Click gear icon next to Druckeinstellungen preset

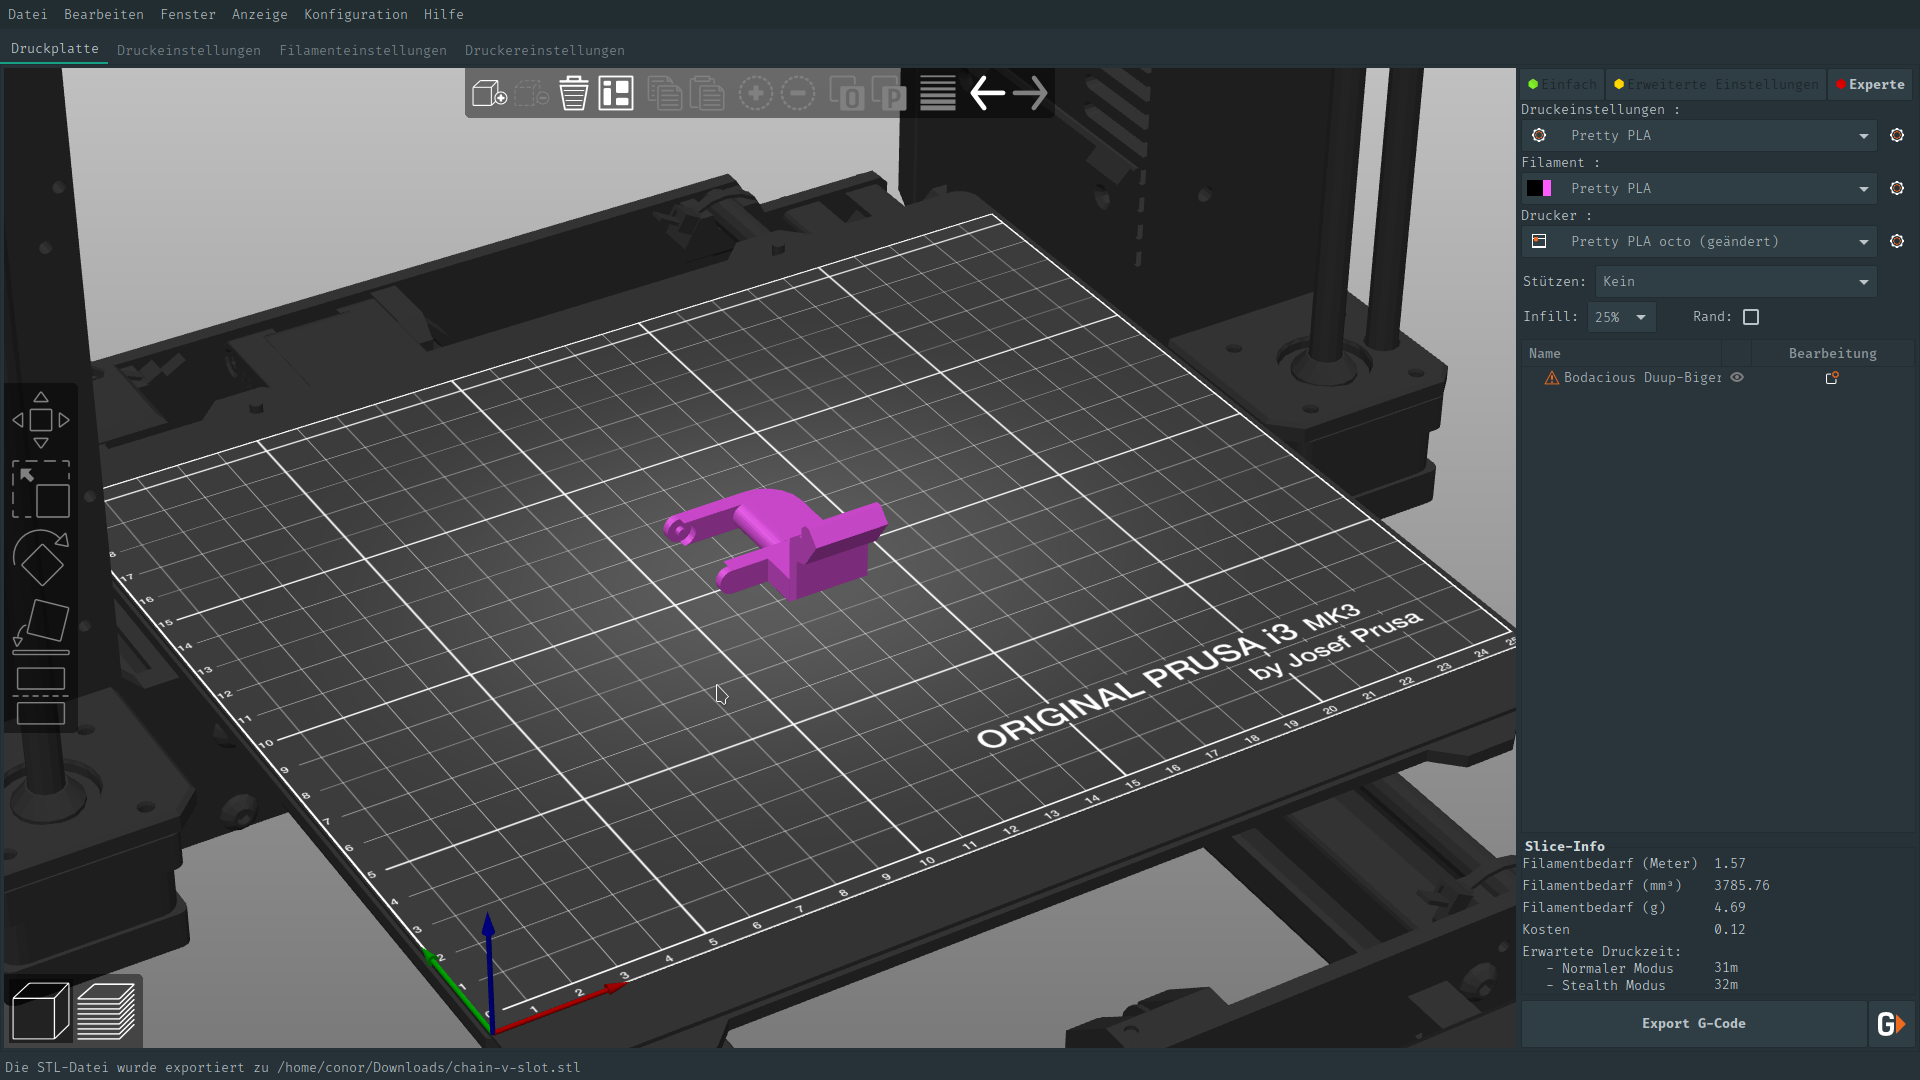(1897, 135)
